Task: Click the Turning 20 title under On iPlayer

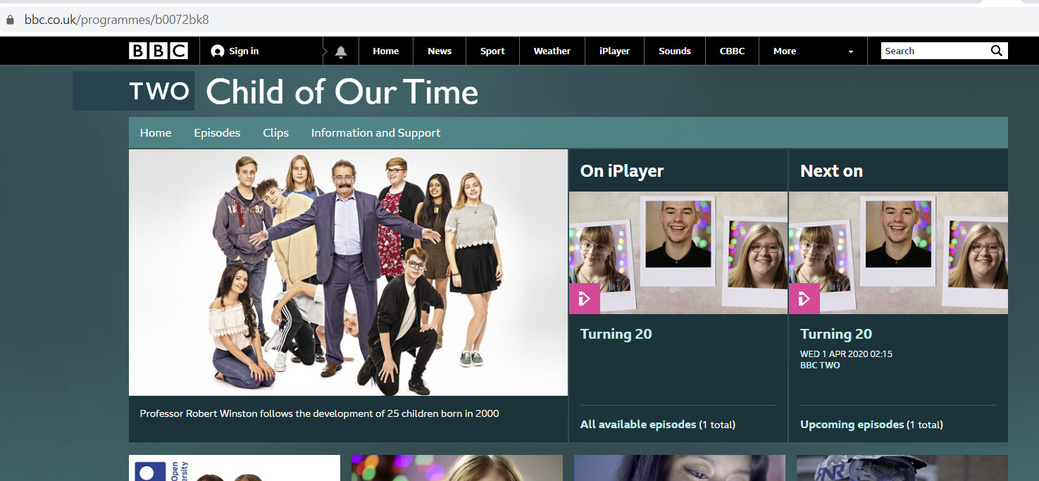Action: pos(616,334)
